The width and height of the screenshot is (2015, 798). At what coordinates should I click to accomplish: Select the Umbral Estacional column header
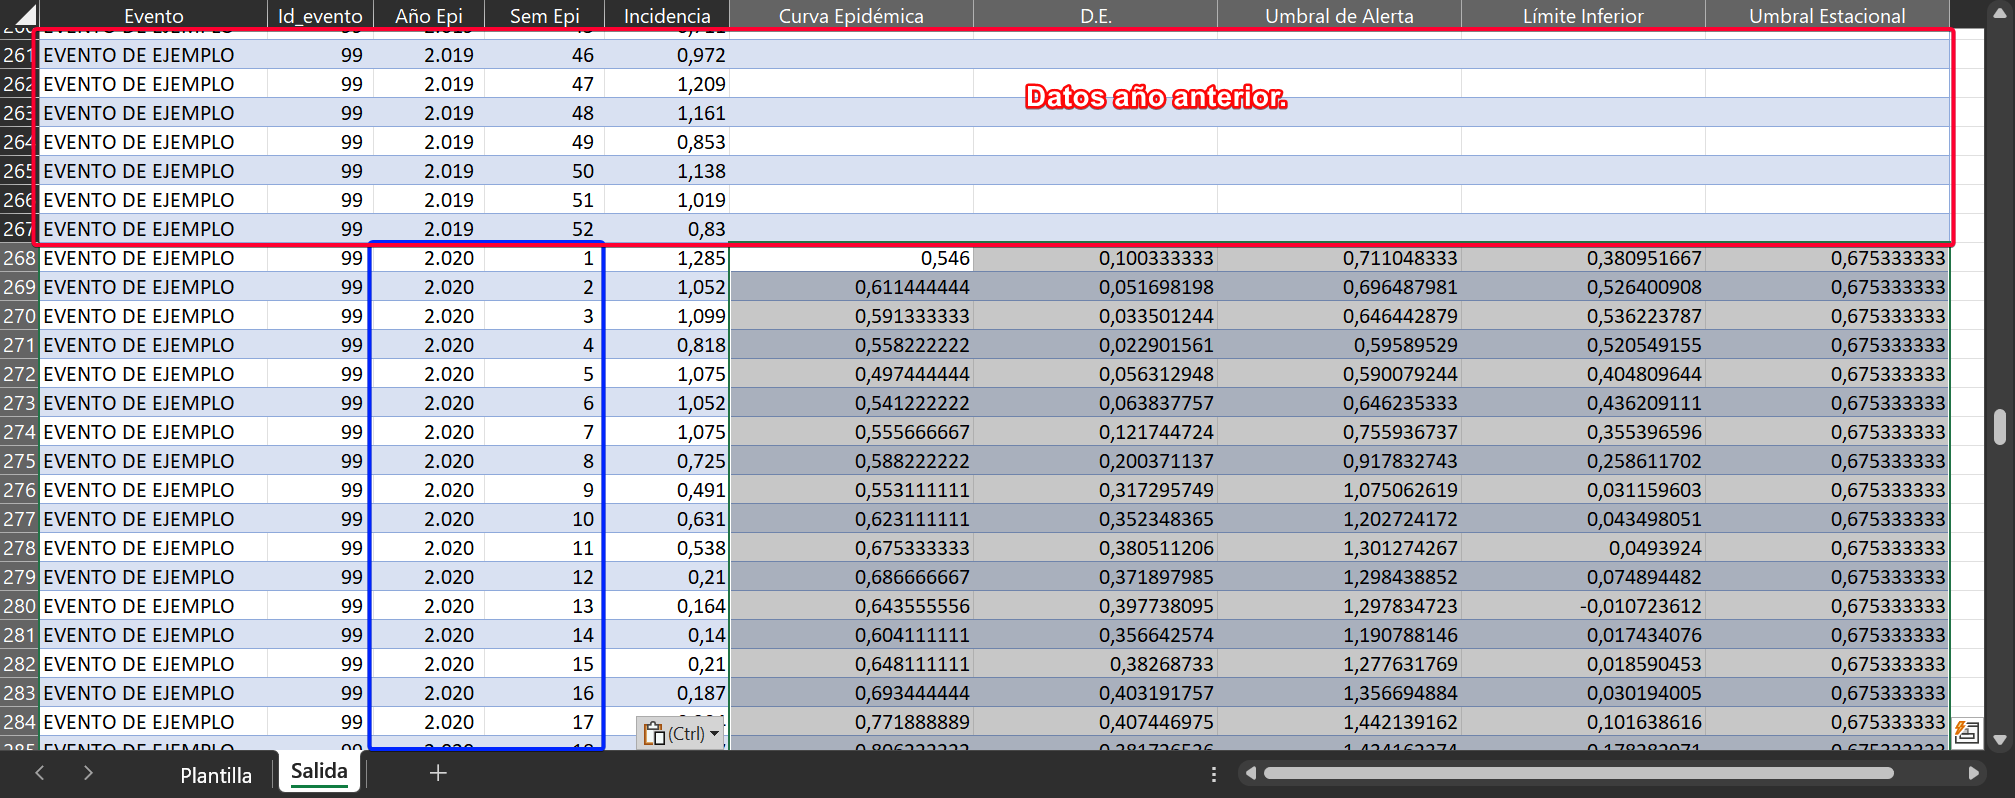pos(1827,15)
